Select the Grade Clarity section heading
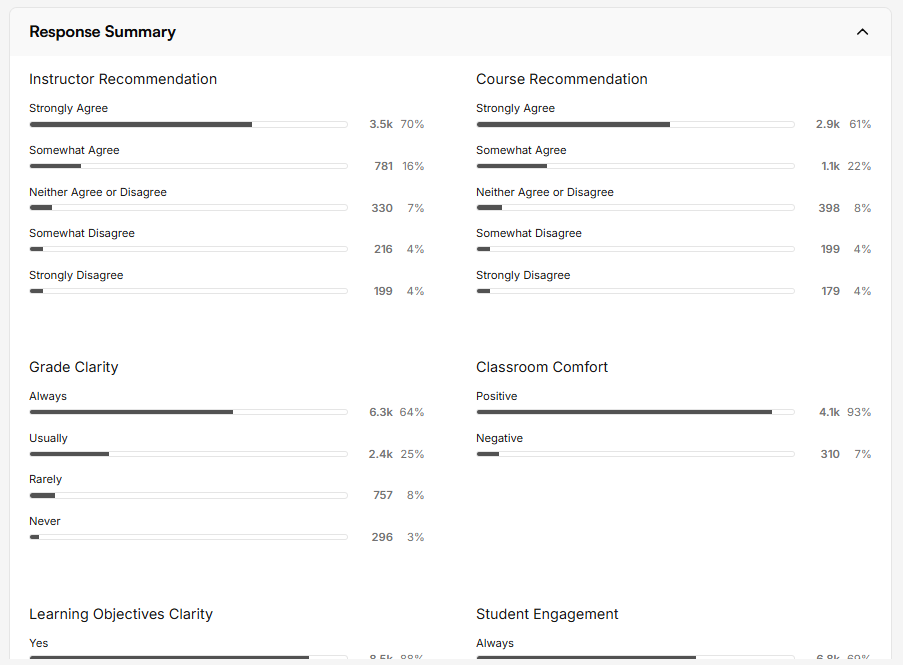 coord(74,367)
